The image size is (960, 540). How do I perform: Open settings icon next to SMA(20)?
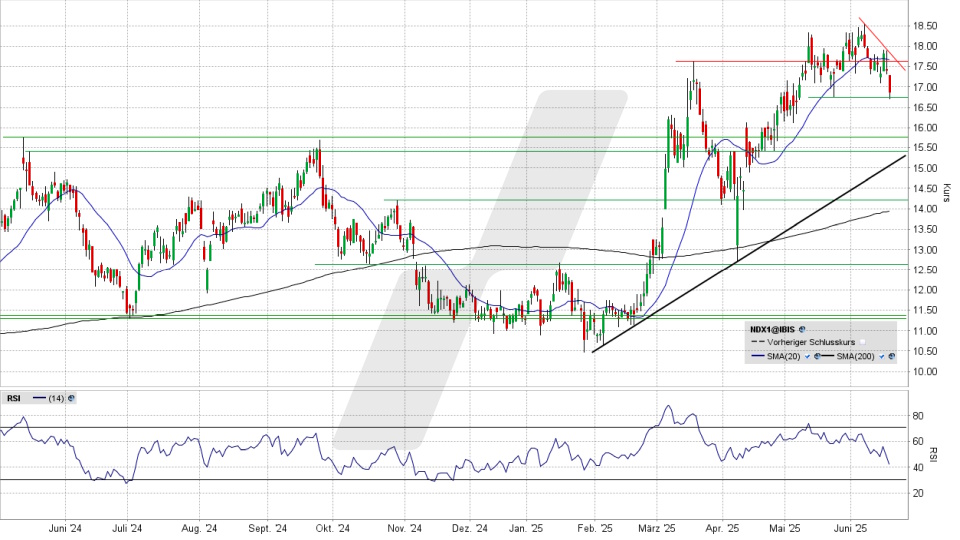[817, 356]
